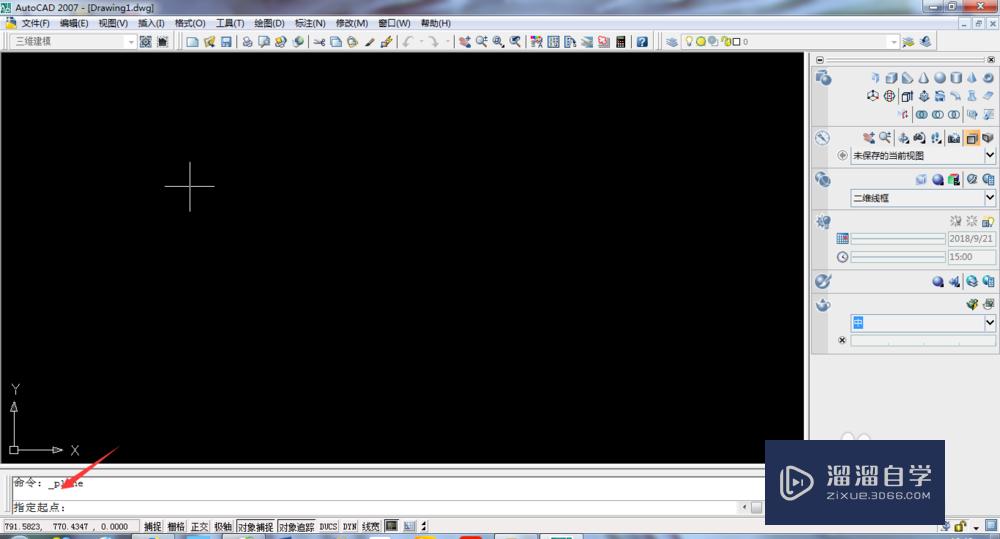Click the Cut scissors icon

coord(319,41)
